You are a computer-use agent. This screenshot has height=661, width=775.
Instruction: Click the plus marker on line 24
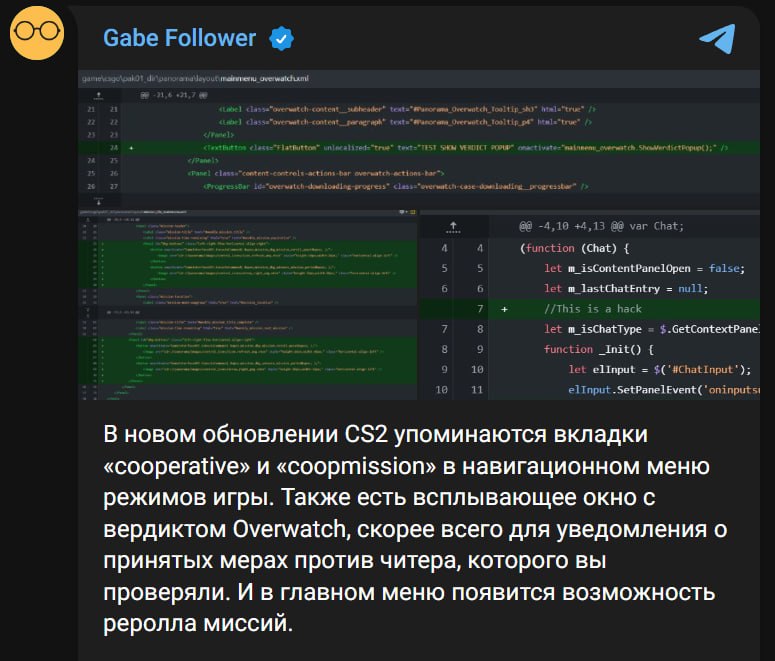pyautogui.click(x=131, y=148)
